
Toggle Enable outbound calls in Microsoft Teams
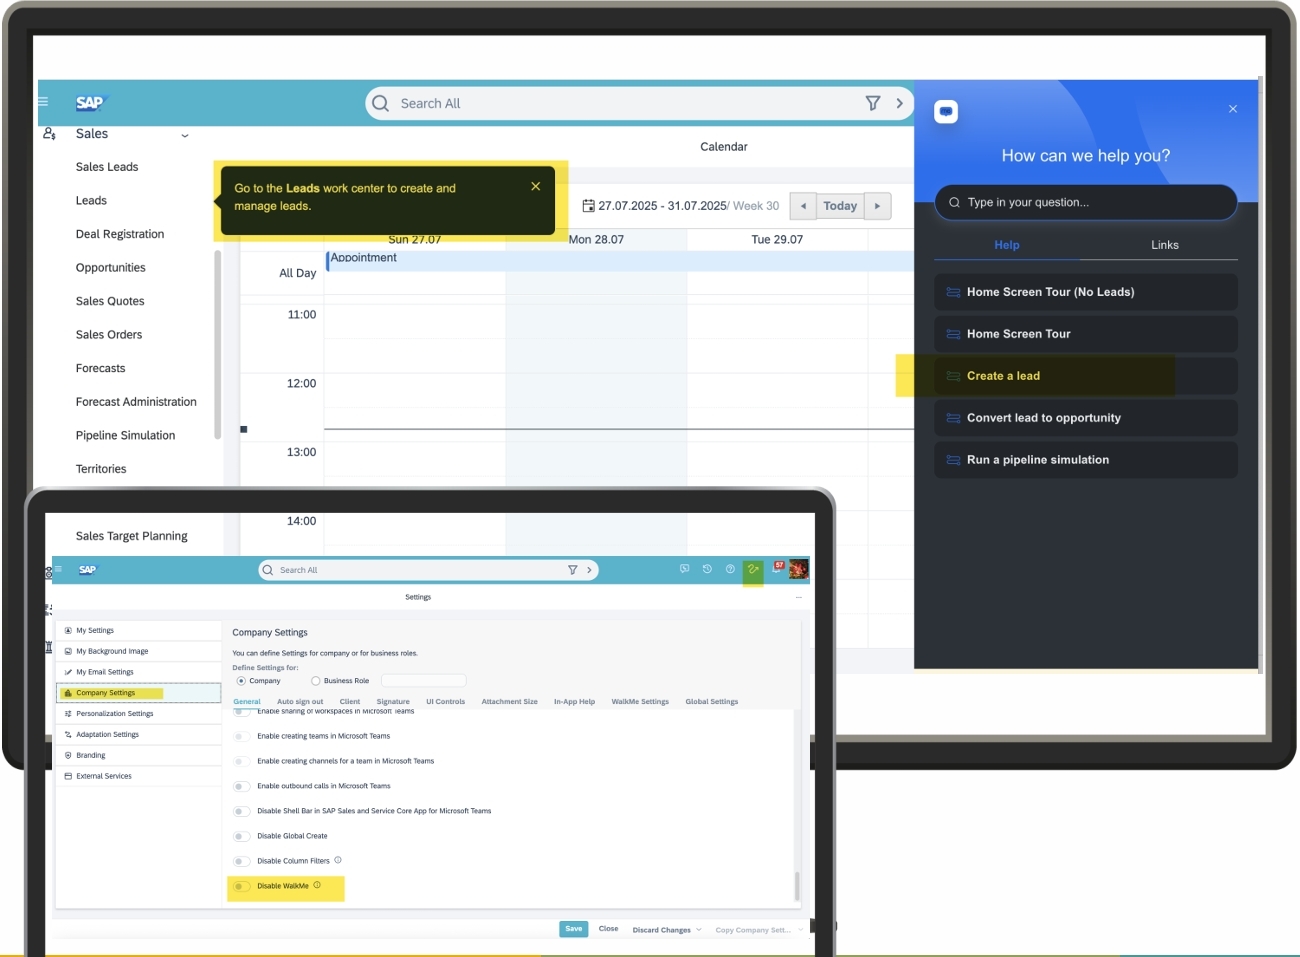pos(241,786)
